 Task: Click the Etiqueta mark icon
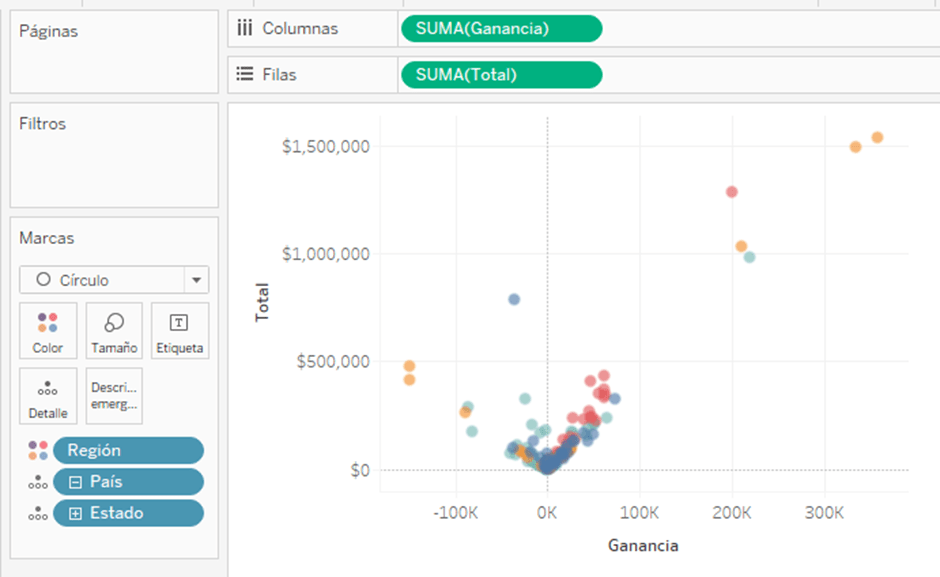tap(180, 330)
